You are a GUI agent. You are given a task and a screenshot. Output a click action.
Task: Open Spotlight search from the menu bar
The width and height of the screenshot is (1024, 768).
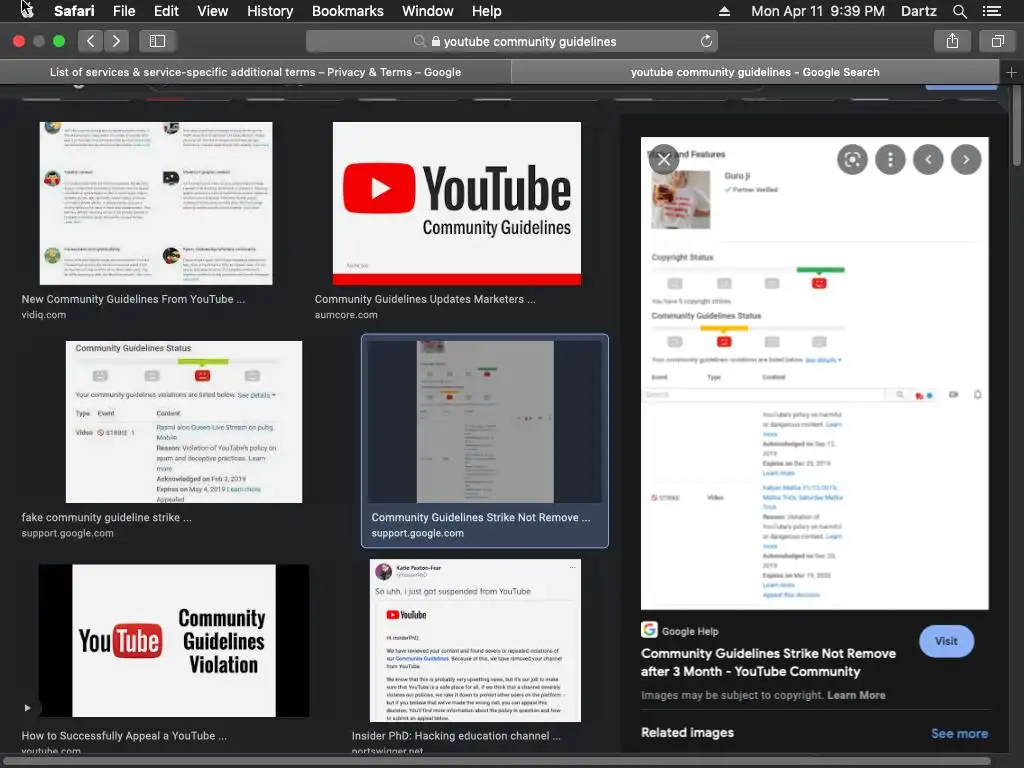coord(959,11)
